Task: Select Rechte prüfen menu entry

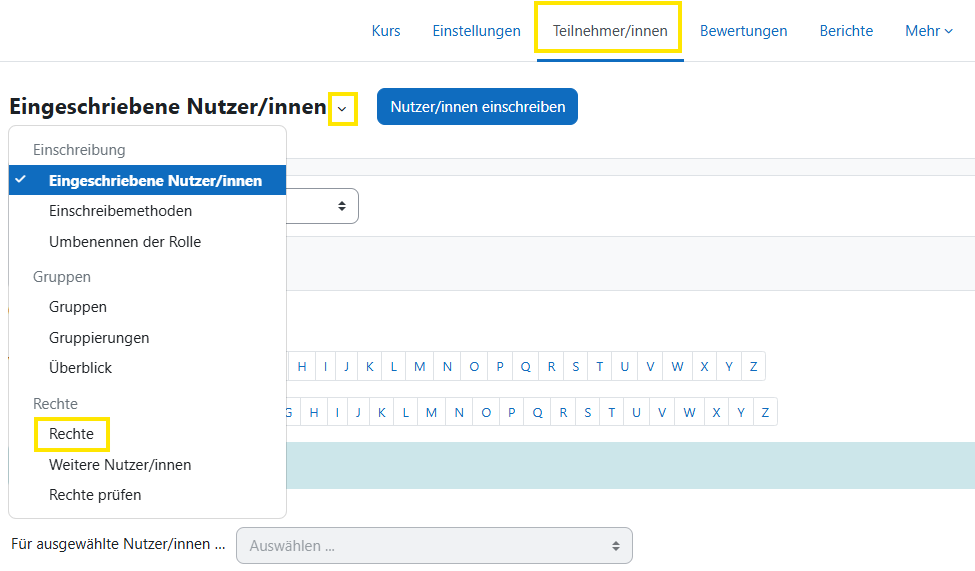Action: point(95,495)
